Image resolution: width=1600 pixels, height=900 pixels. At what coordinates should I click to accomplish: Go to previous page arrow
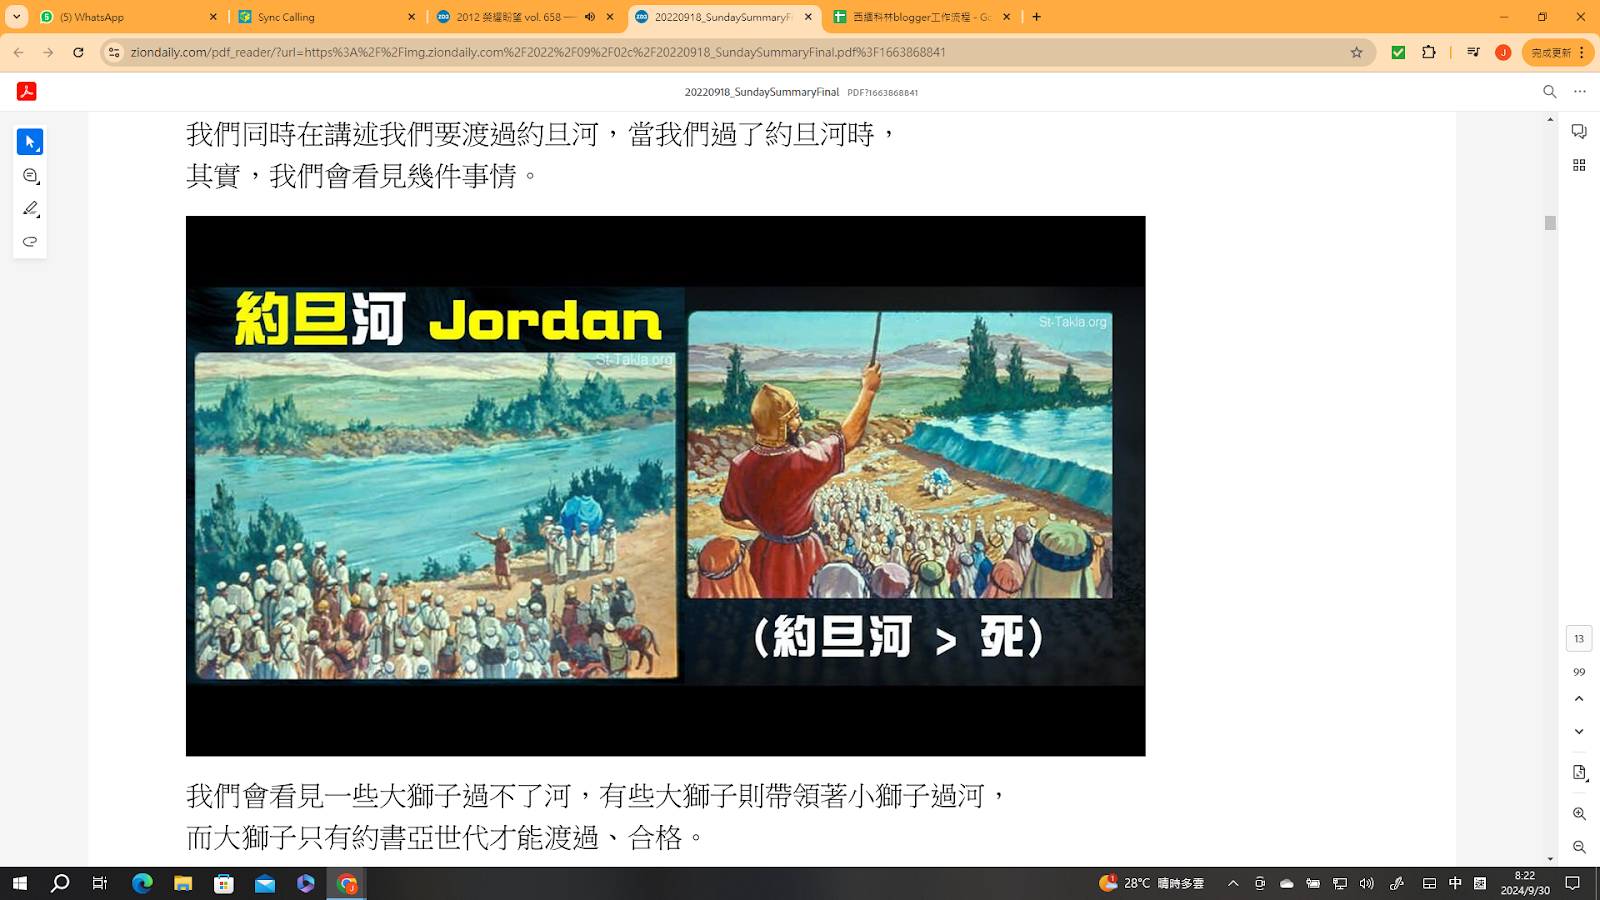(x=1579, y=699)
